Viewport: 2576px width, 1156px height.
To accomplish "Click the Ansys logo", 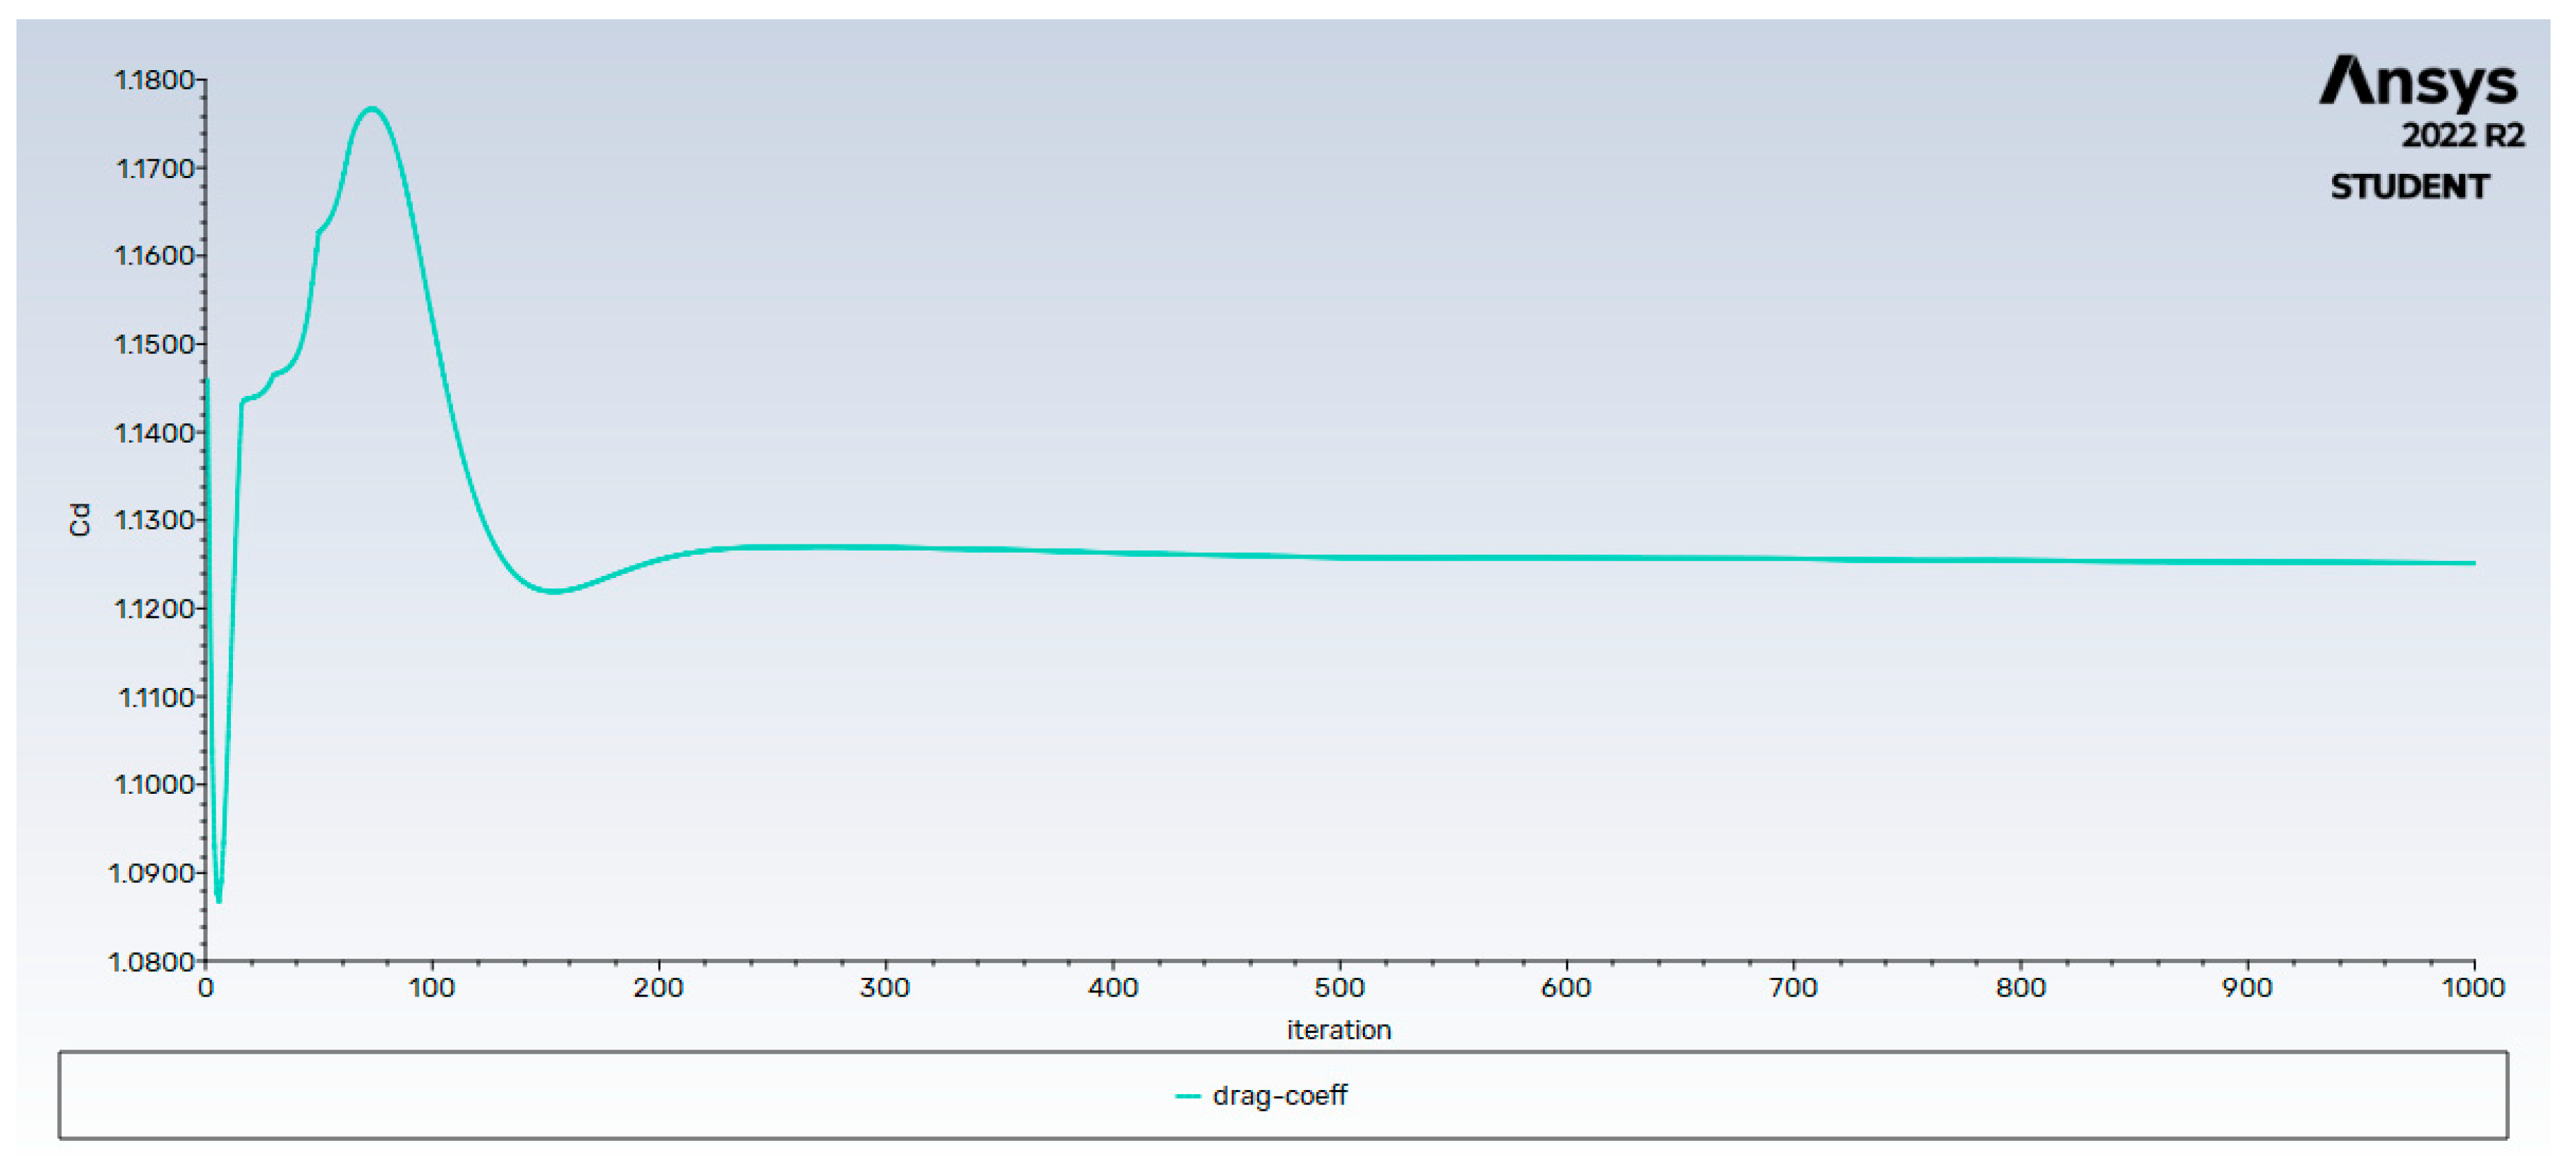I will pyautogui.click(x=2417, y=81).
